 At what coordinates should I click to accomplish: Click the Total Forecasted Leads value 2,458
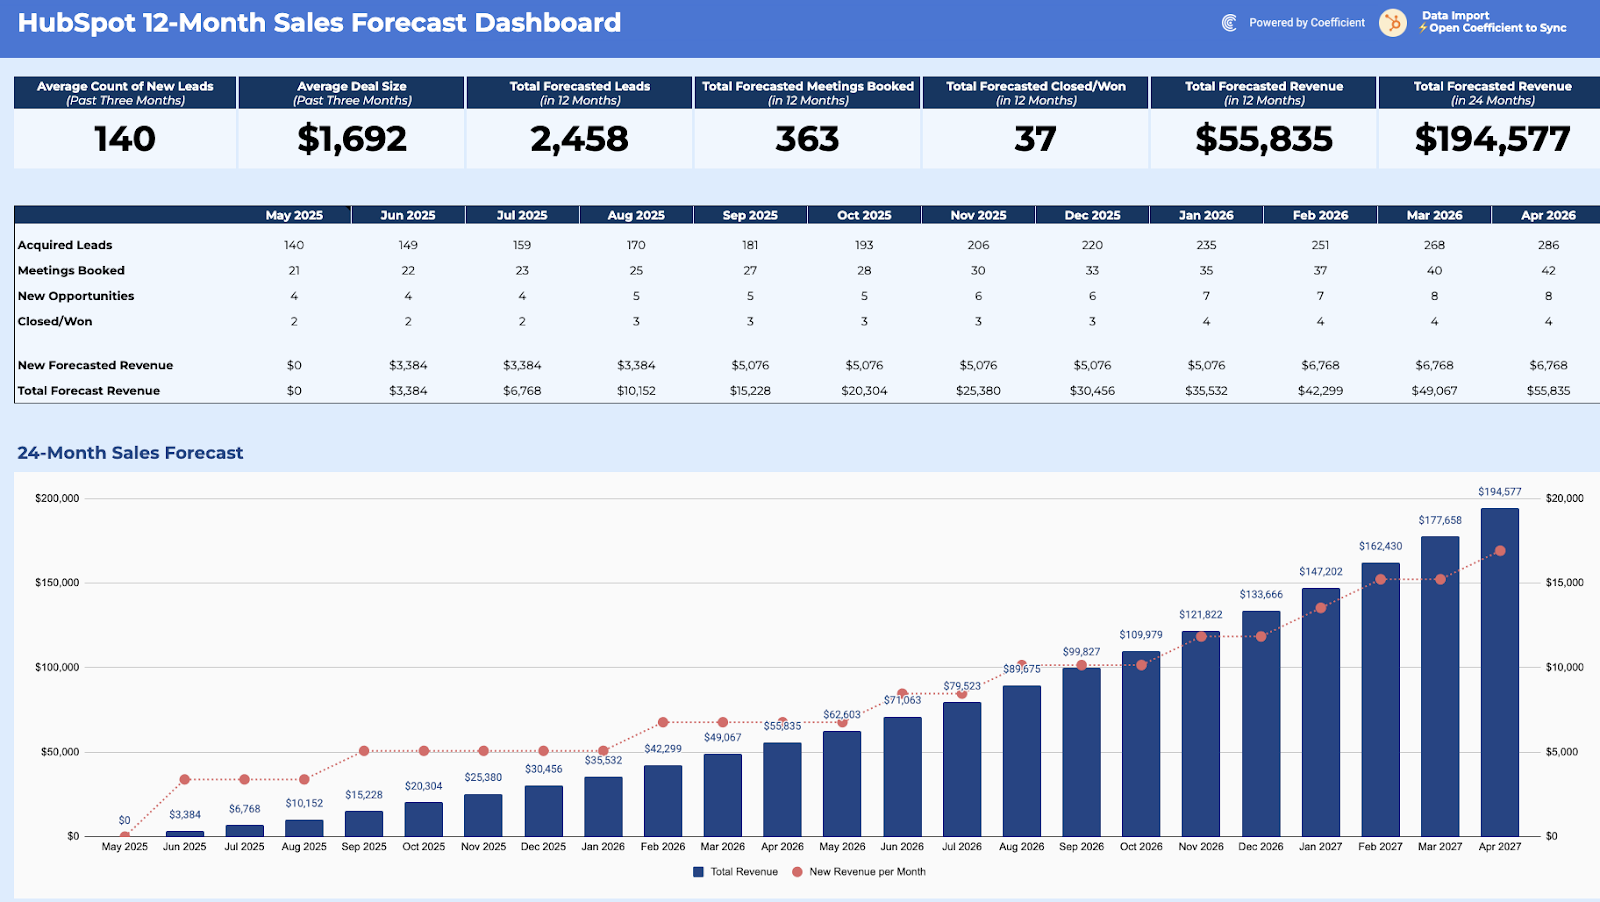pyautogui.click(x=580, y=138)
